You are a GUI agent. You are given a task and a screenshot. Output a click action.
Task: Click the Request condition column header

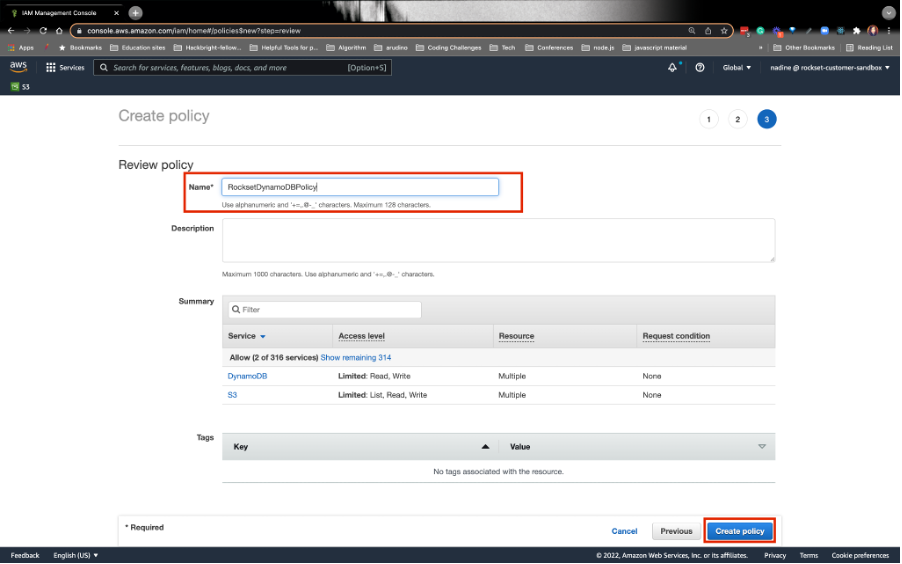click(676, 336)
